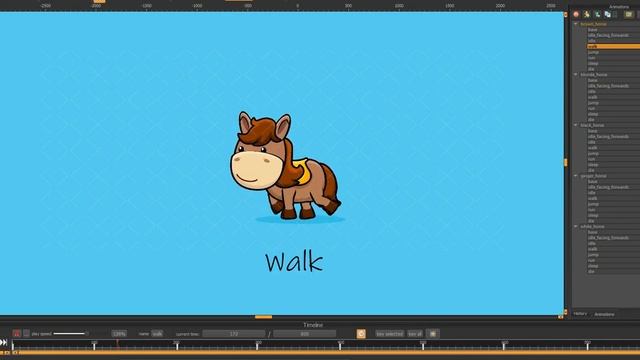The image size is (640, 360).
Task: Click the gray icon beside the red timeline icon
Action: pyautogui.click(x=26, y=333)
